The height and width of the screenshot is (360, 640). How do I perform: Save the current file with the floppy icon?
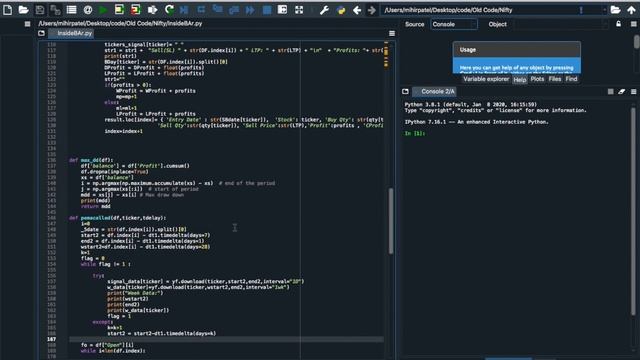coord(40,10)
